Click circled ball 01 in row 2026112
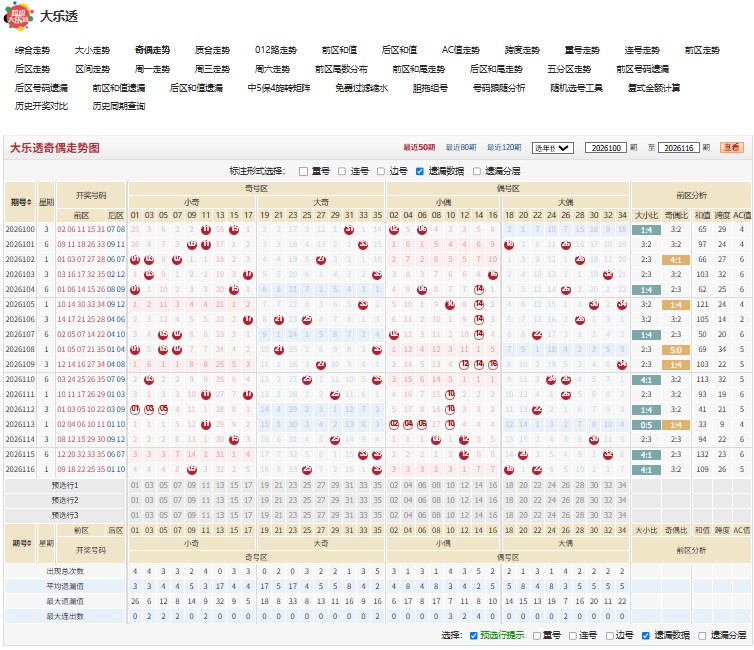This screenshot has width=754, height=650. coord(135,410)
